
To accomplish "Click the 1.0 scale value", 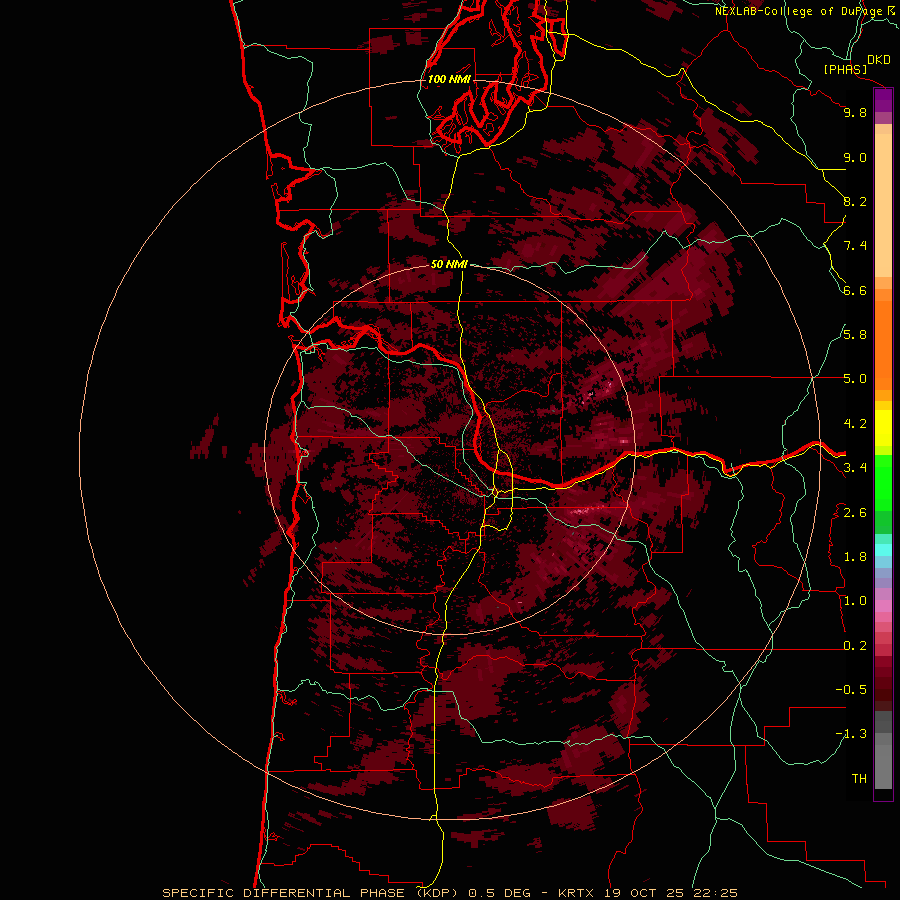I will [x=855, y=601].
